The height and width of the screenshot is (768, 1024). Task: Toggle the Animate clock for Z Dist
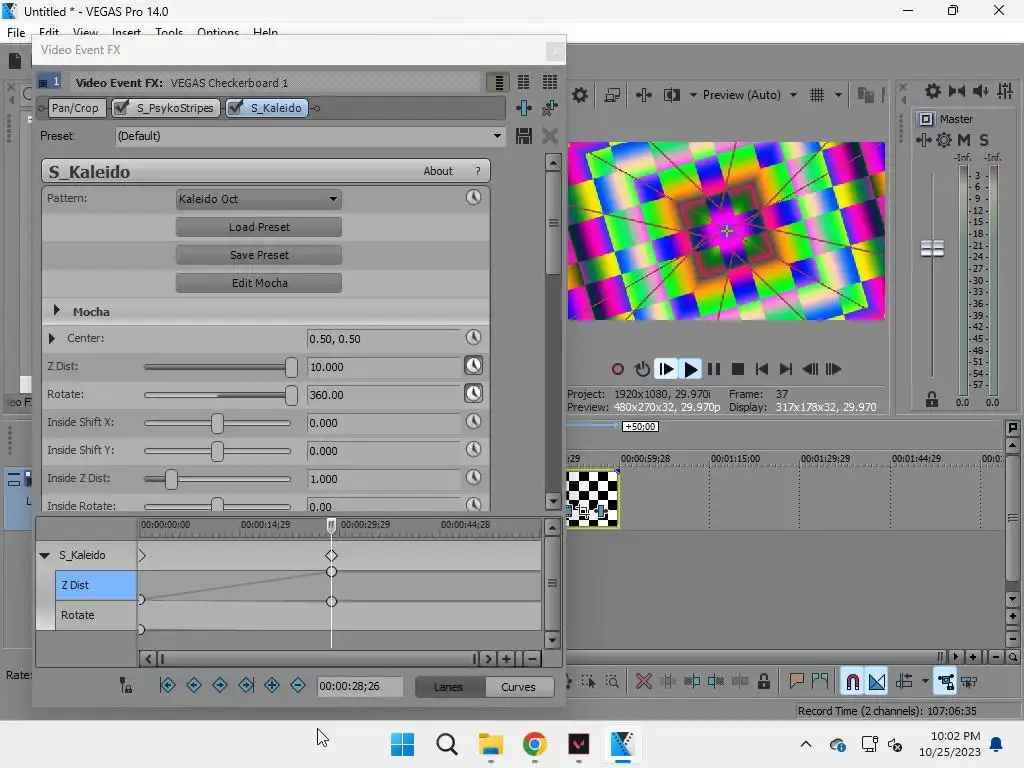tap(473, 365)
